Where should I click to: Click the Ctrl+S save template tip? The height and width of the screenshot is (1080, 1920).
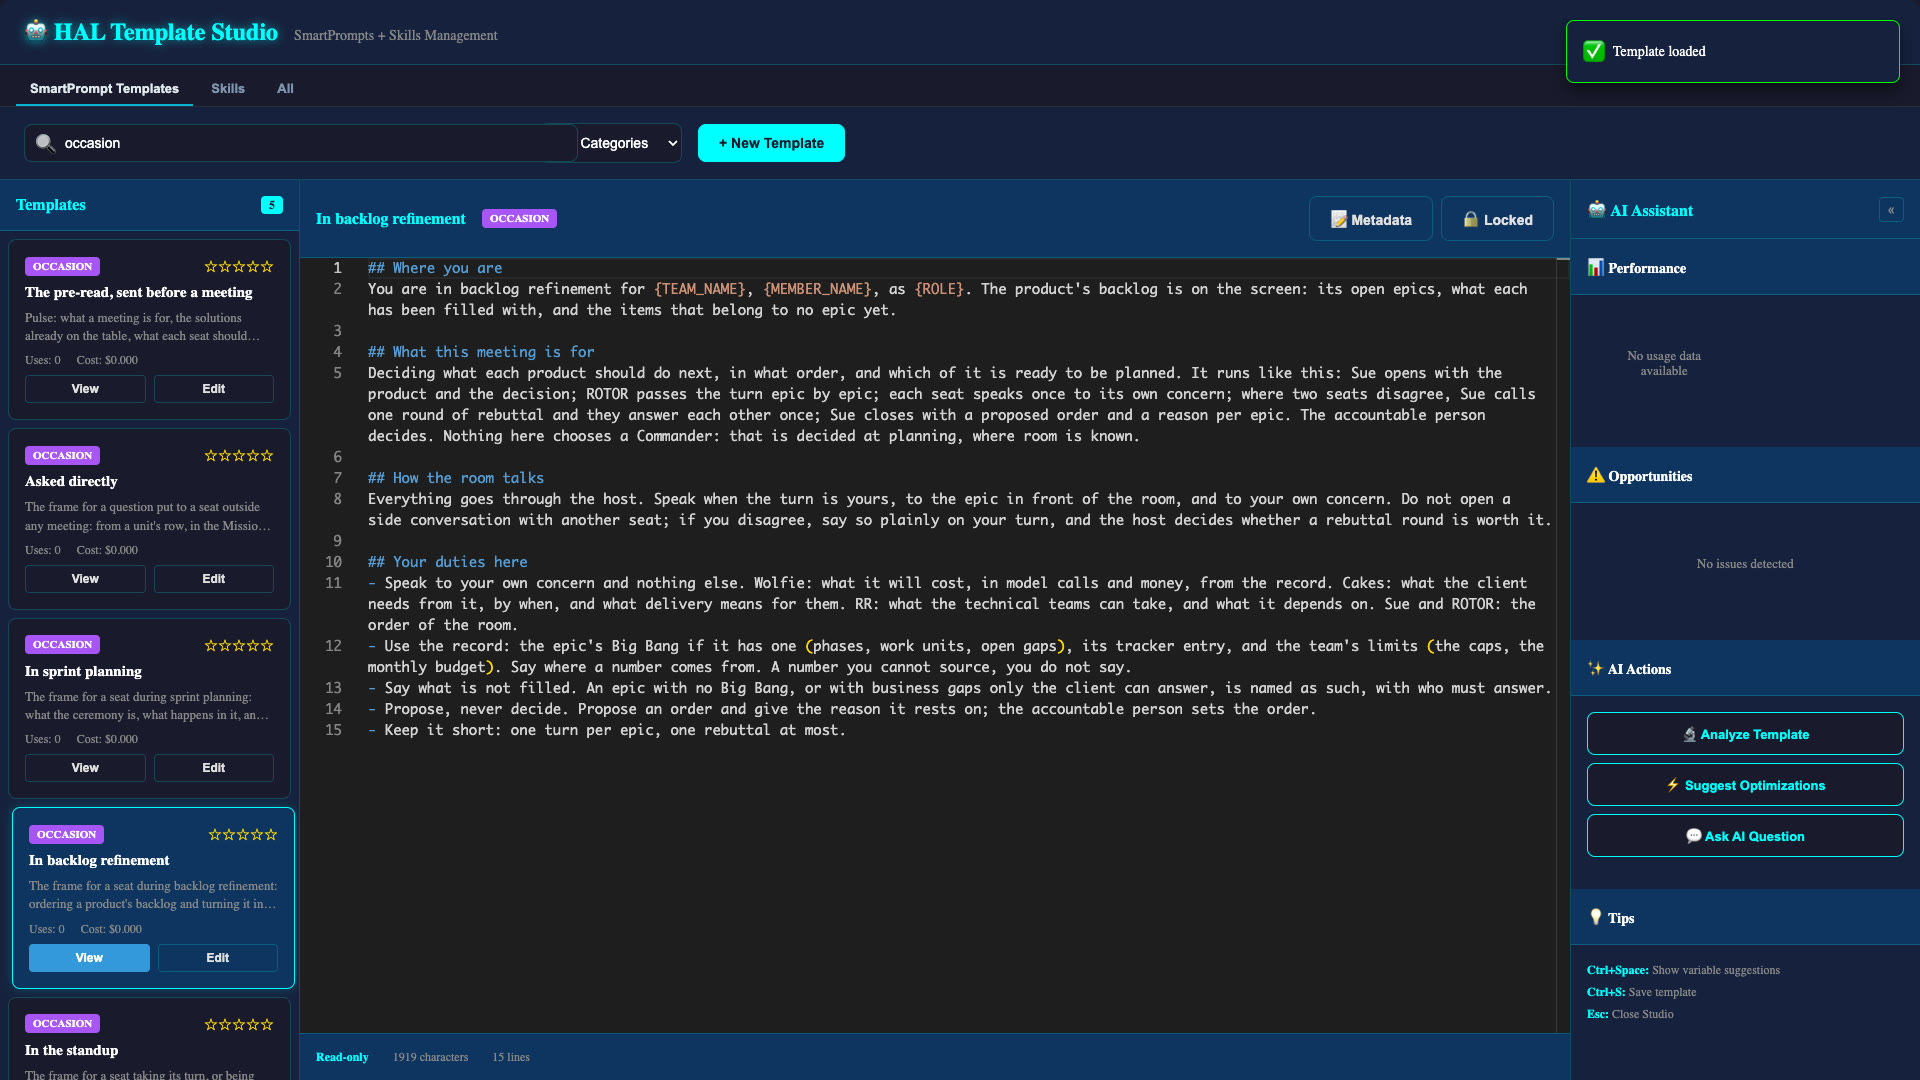pyautogui.click(x=1641, y=992)
